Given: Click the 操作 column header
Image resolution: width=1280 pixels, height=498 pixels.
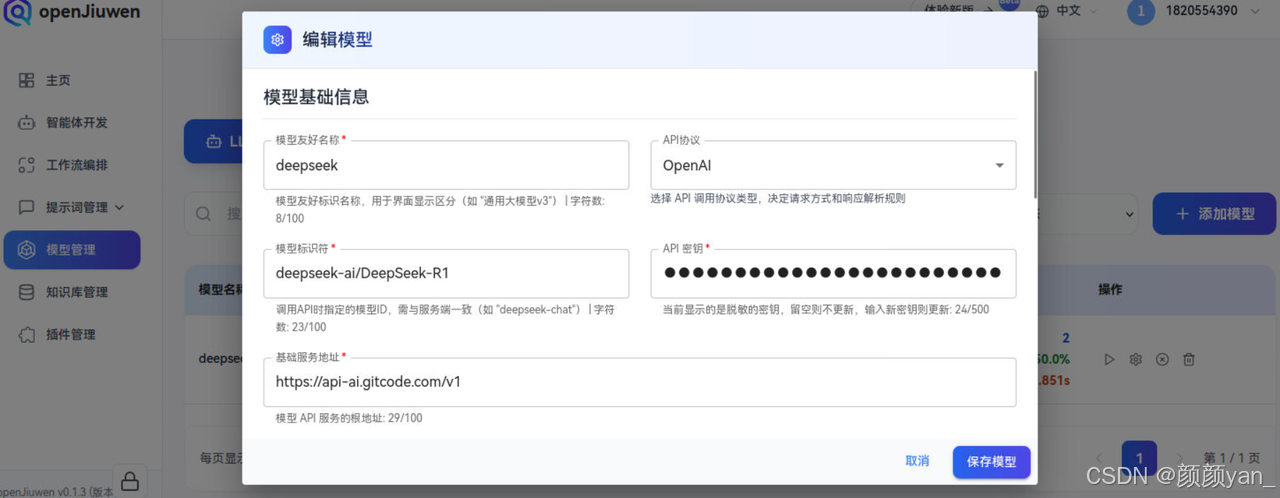Looking at the screenshot, I should [1110, 289].
